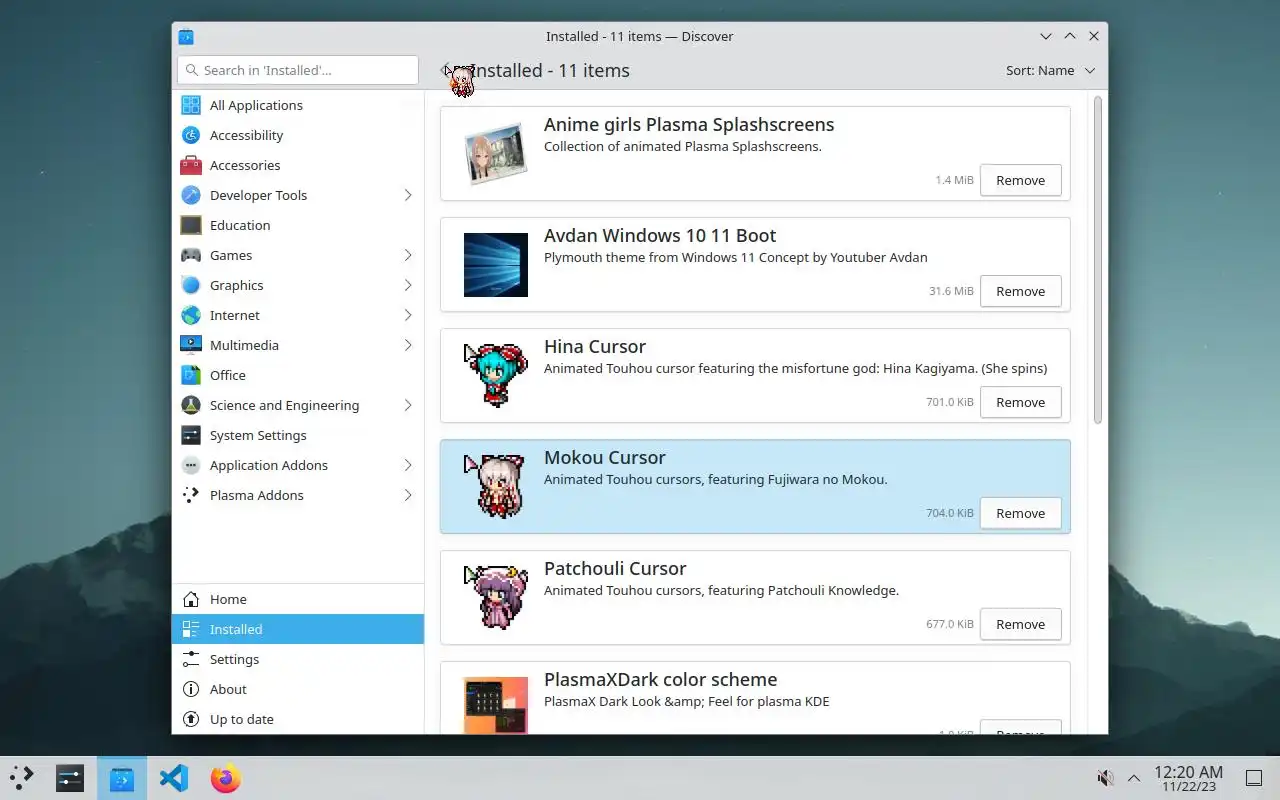Expand the Games subcategories arrow
1280x800 pixels.
tap(408, 255)
